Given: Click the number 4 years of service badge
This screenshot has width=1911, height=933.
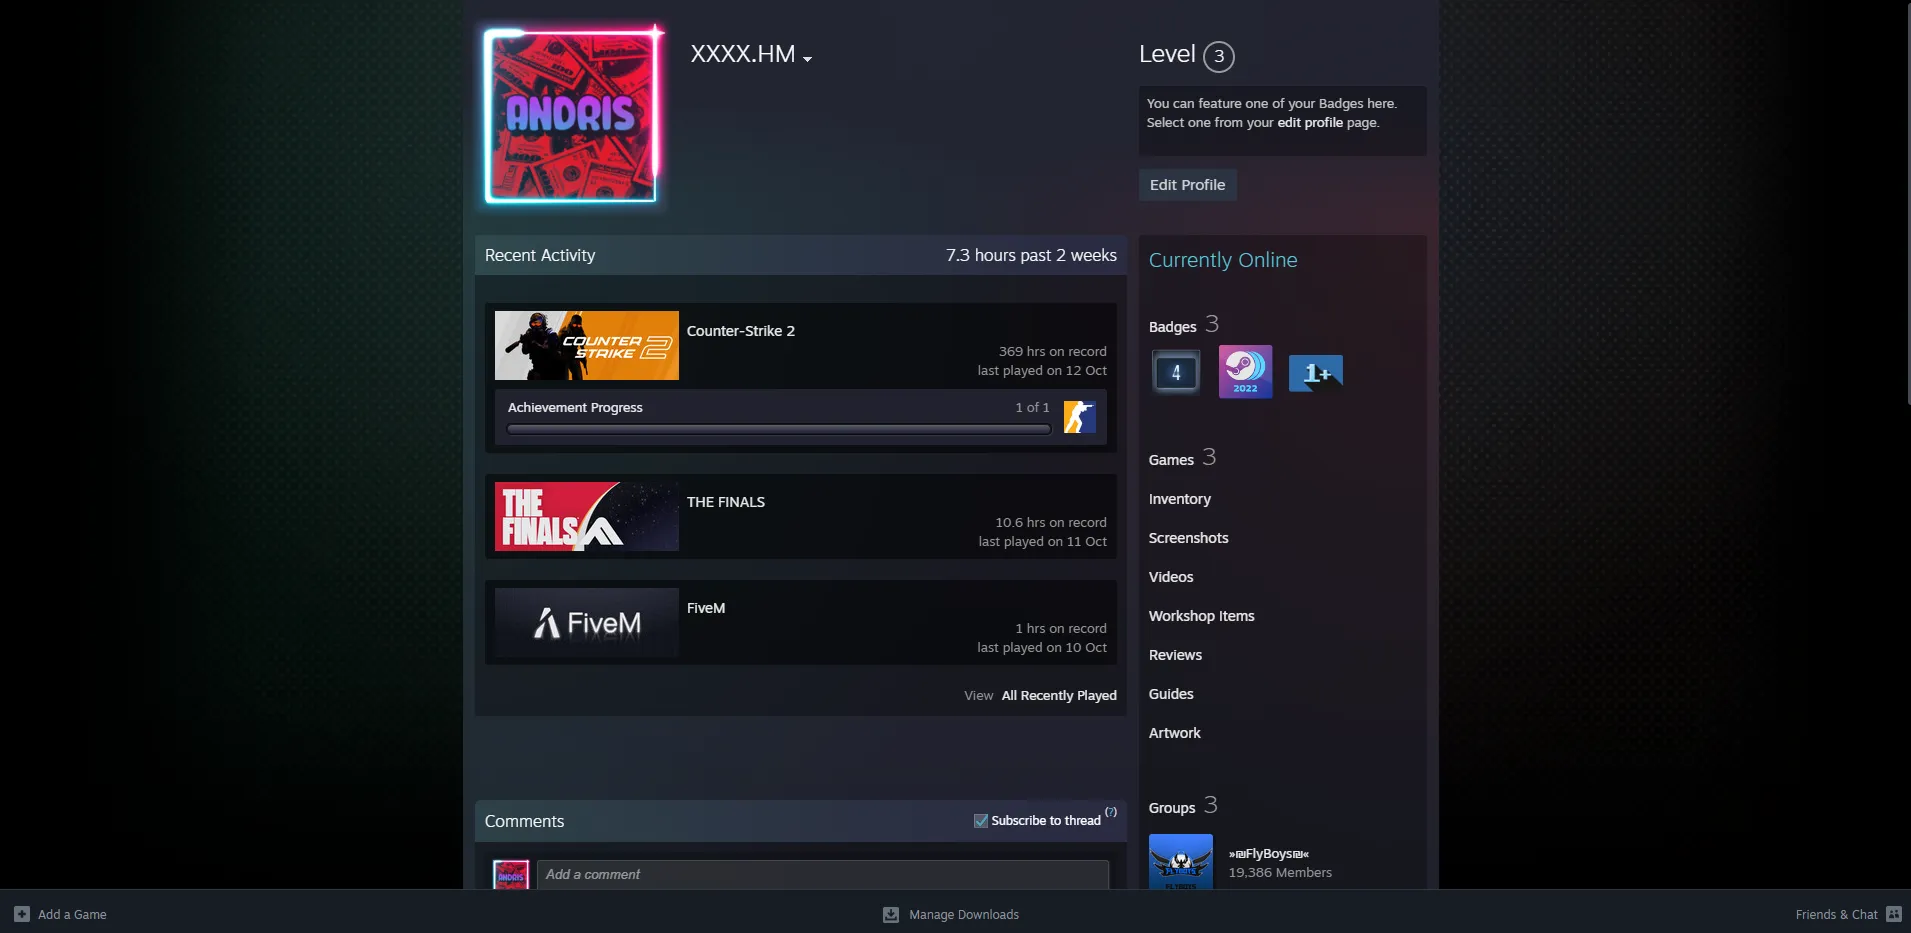Looking at the screenshot, I should pos(1176,372).
